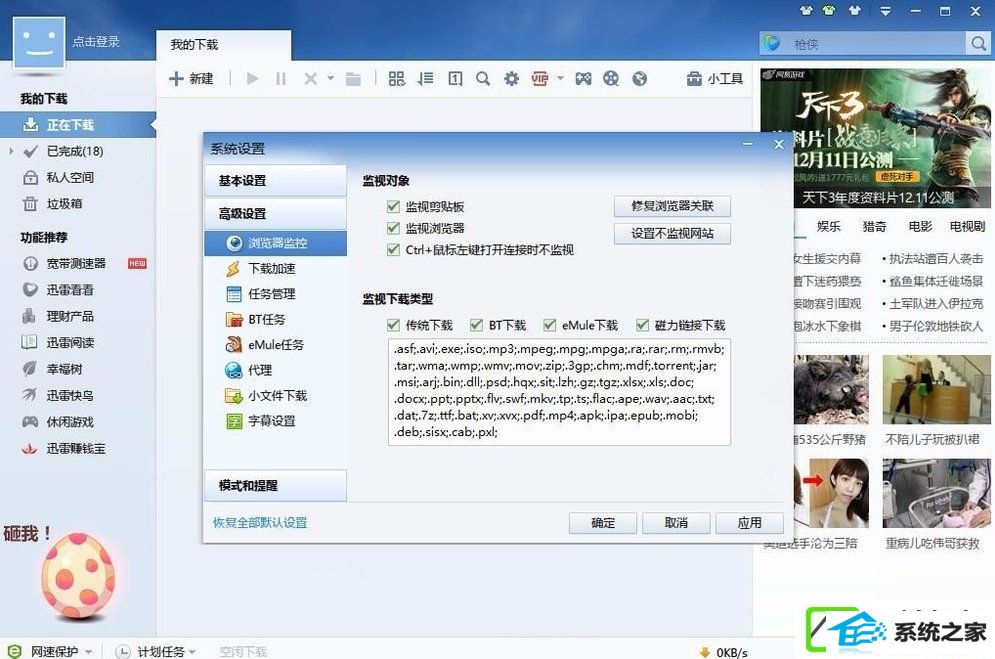This screenshot has width=995, height=659.
Task: Open the 天下3 game ad banner
Action: [x=876, y=138]
